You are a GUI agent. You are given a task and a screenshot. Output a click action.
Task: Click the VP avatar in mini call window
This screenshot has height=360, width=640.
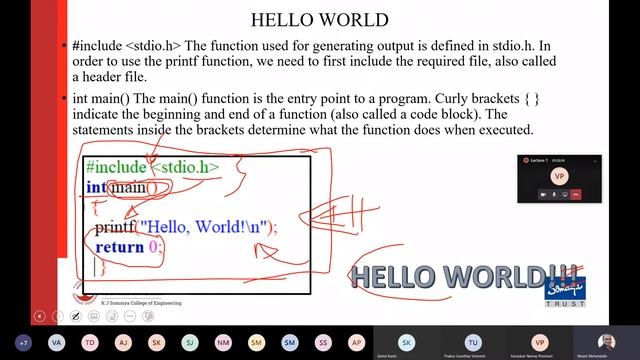pyautogui.click(x=559, y=176)
